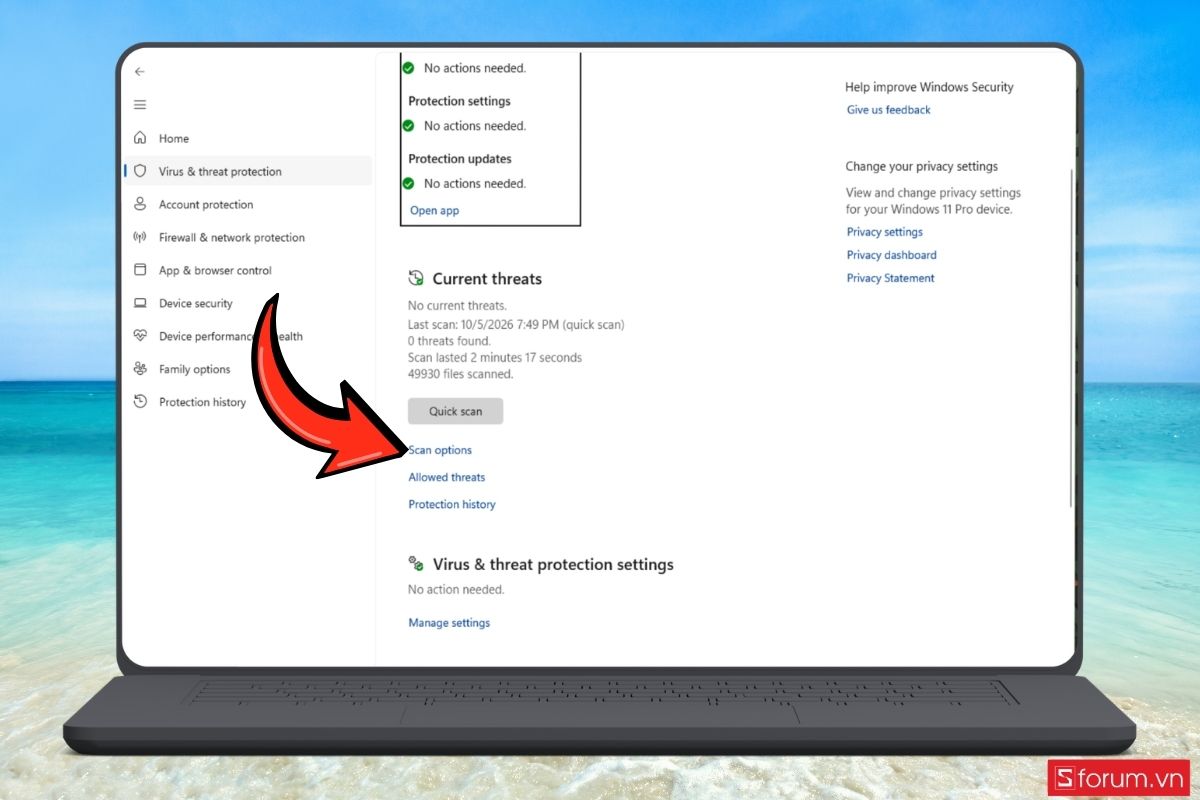Click 'No action needed.' text under settings
The image size is (1200, 800).
[456, 589]
